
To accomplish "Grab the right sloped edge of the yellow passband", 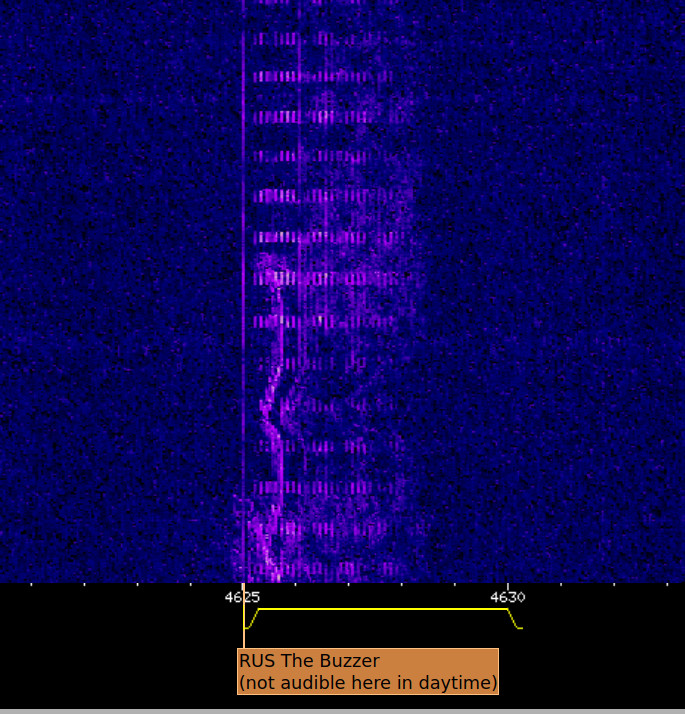I will click(514, 619).
